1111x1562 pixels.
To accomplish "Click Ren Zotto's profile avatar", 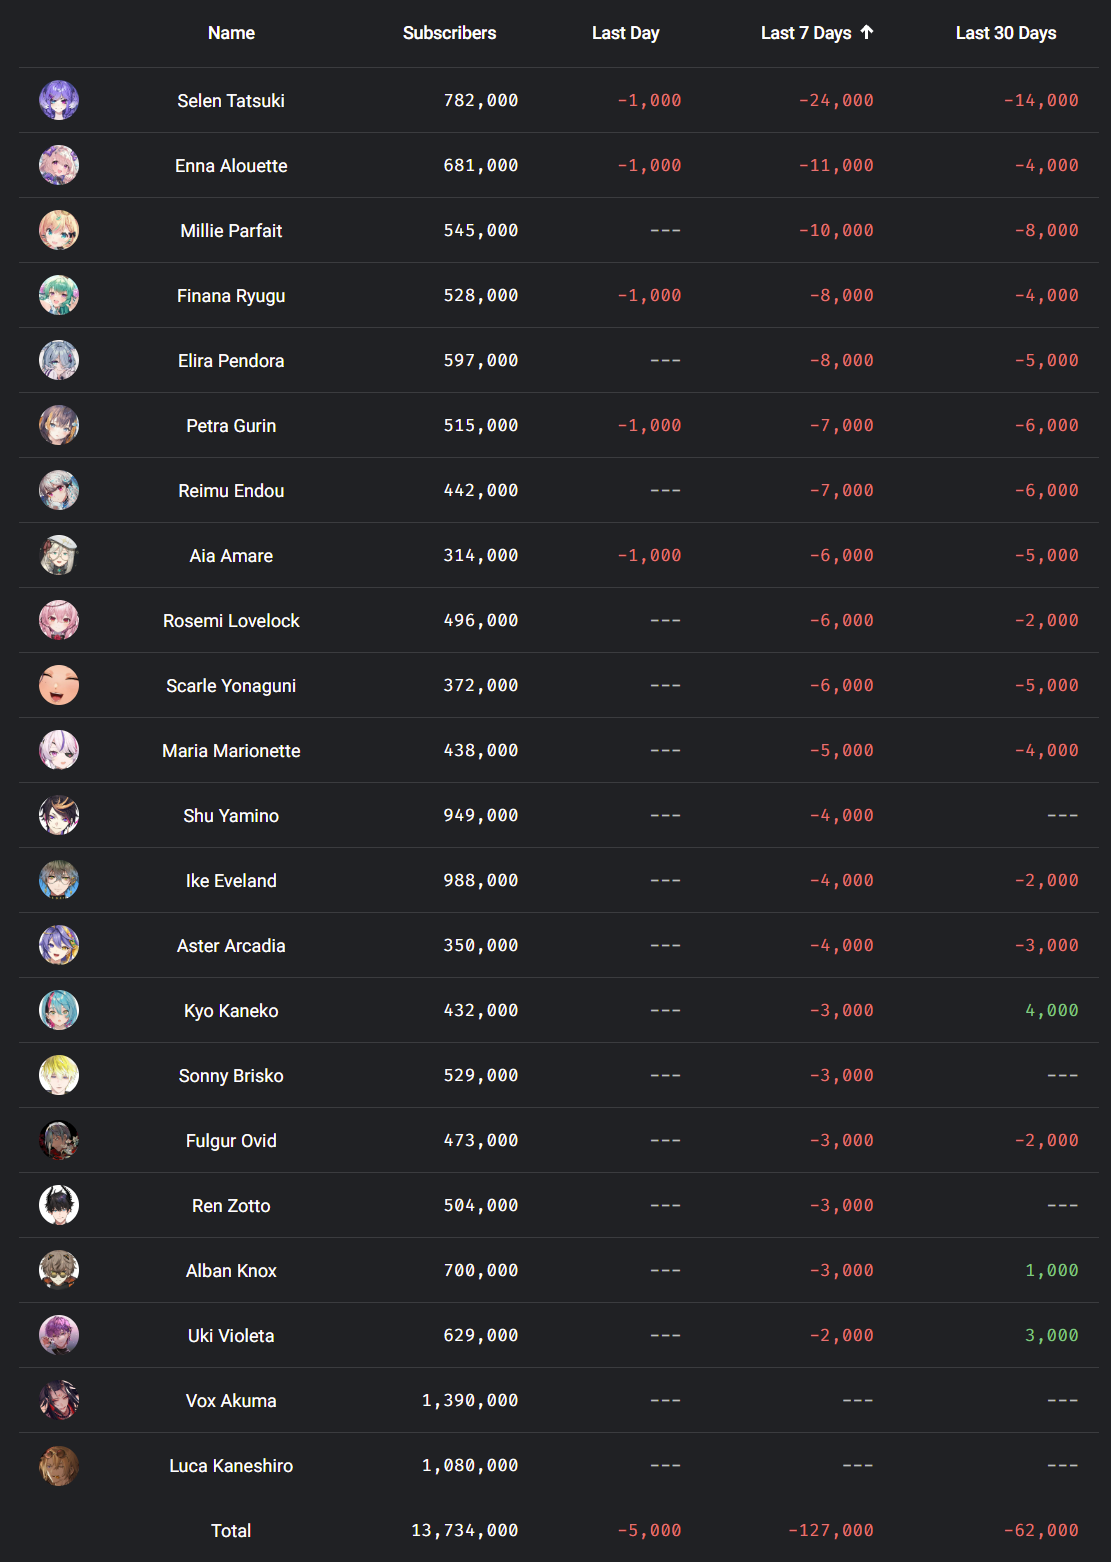I will (59, 1205).
